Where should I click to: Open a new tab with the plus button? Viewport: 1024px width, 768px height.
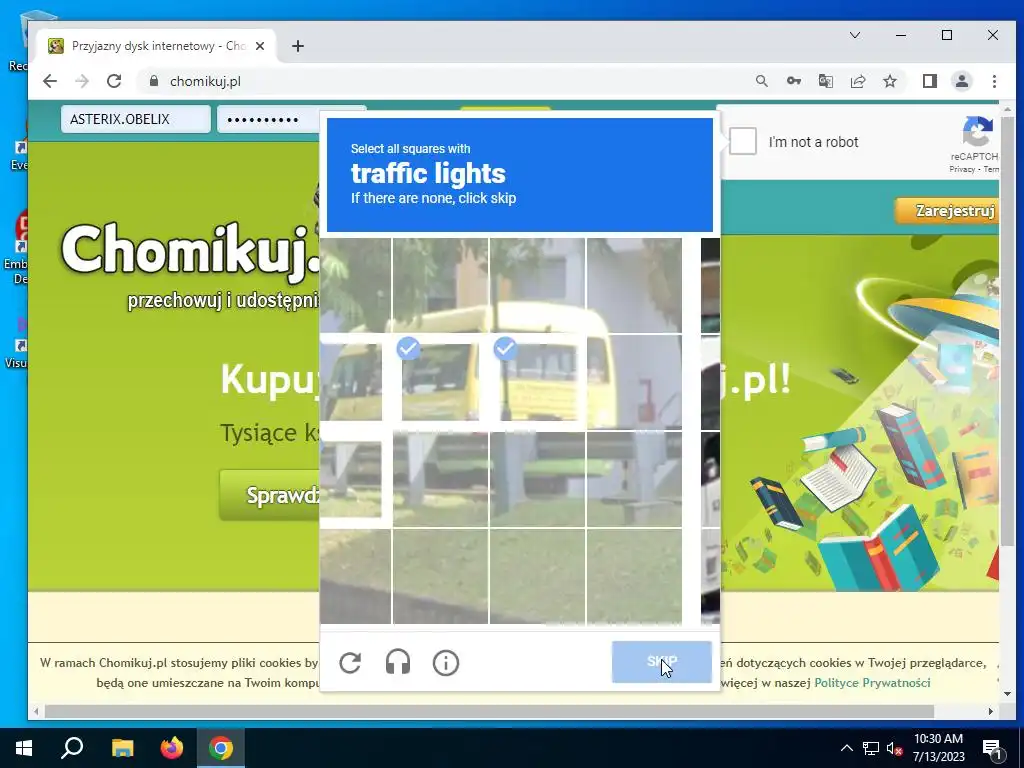point(298,46)
